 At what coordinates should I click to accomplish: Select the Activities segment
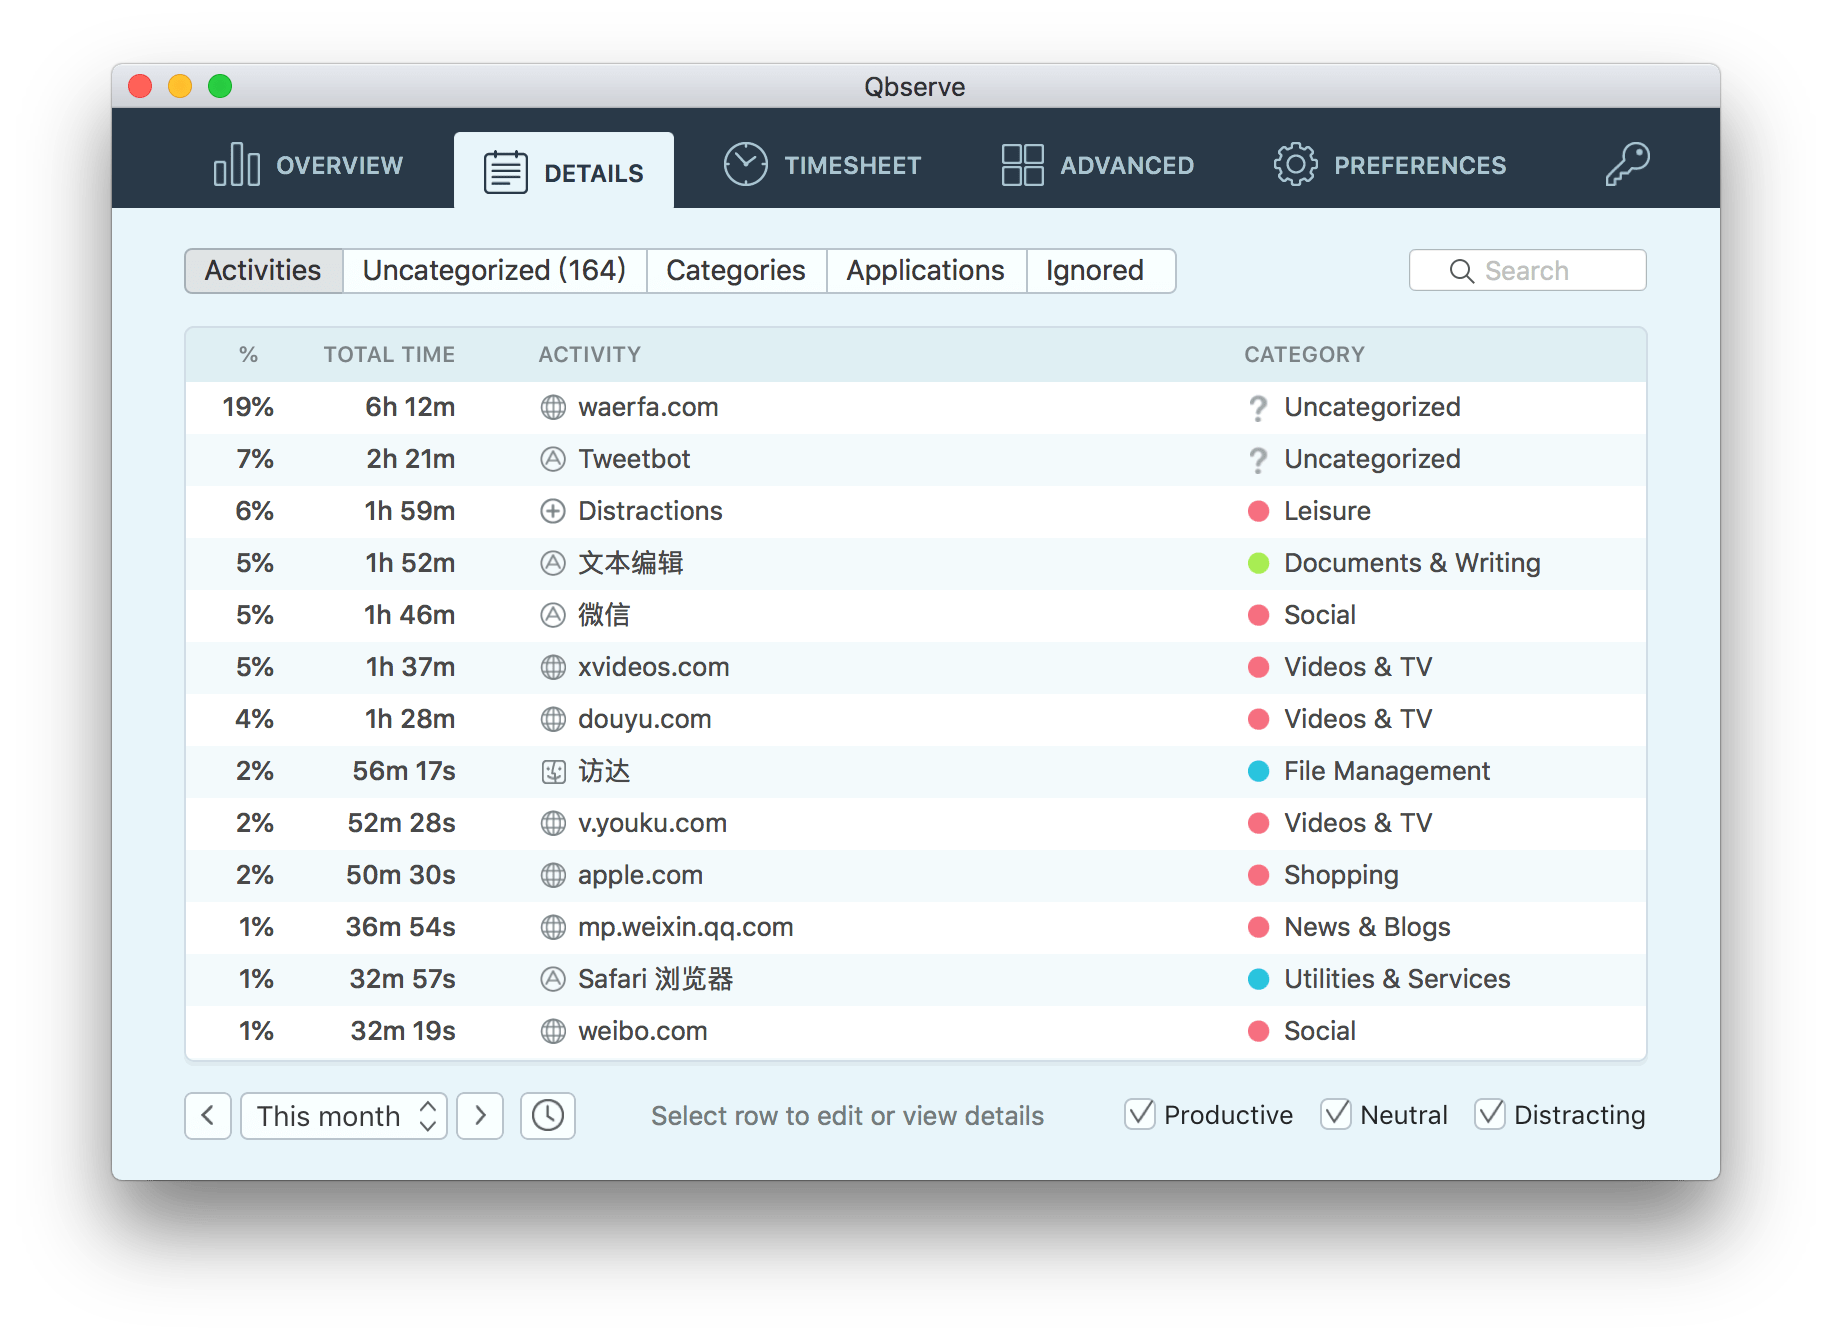[x=264, y=271]
